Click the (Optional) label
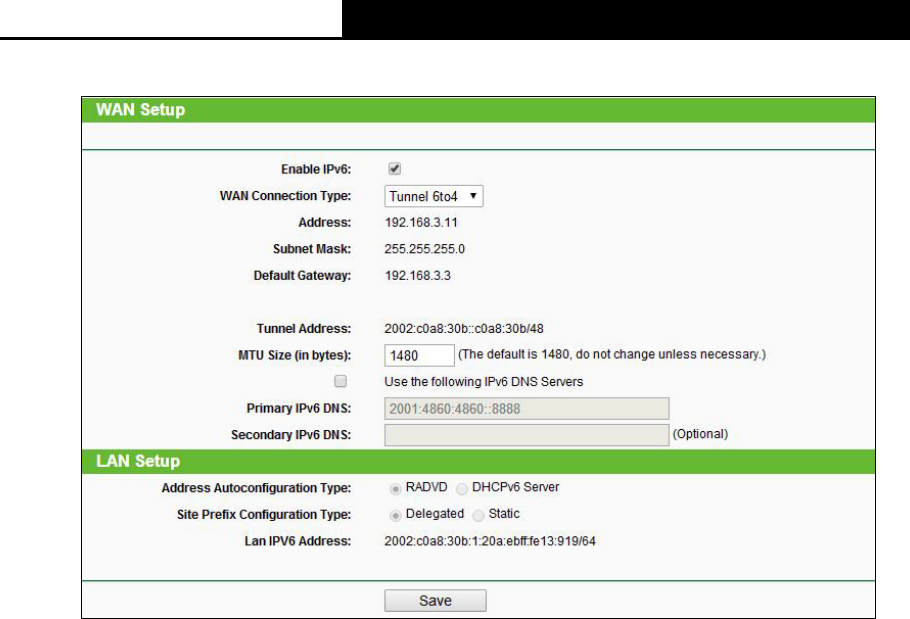 click(700, 434)
